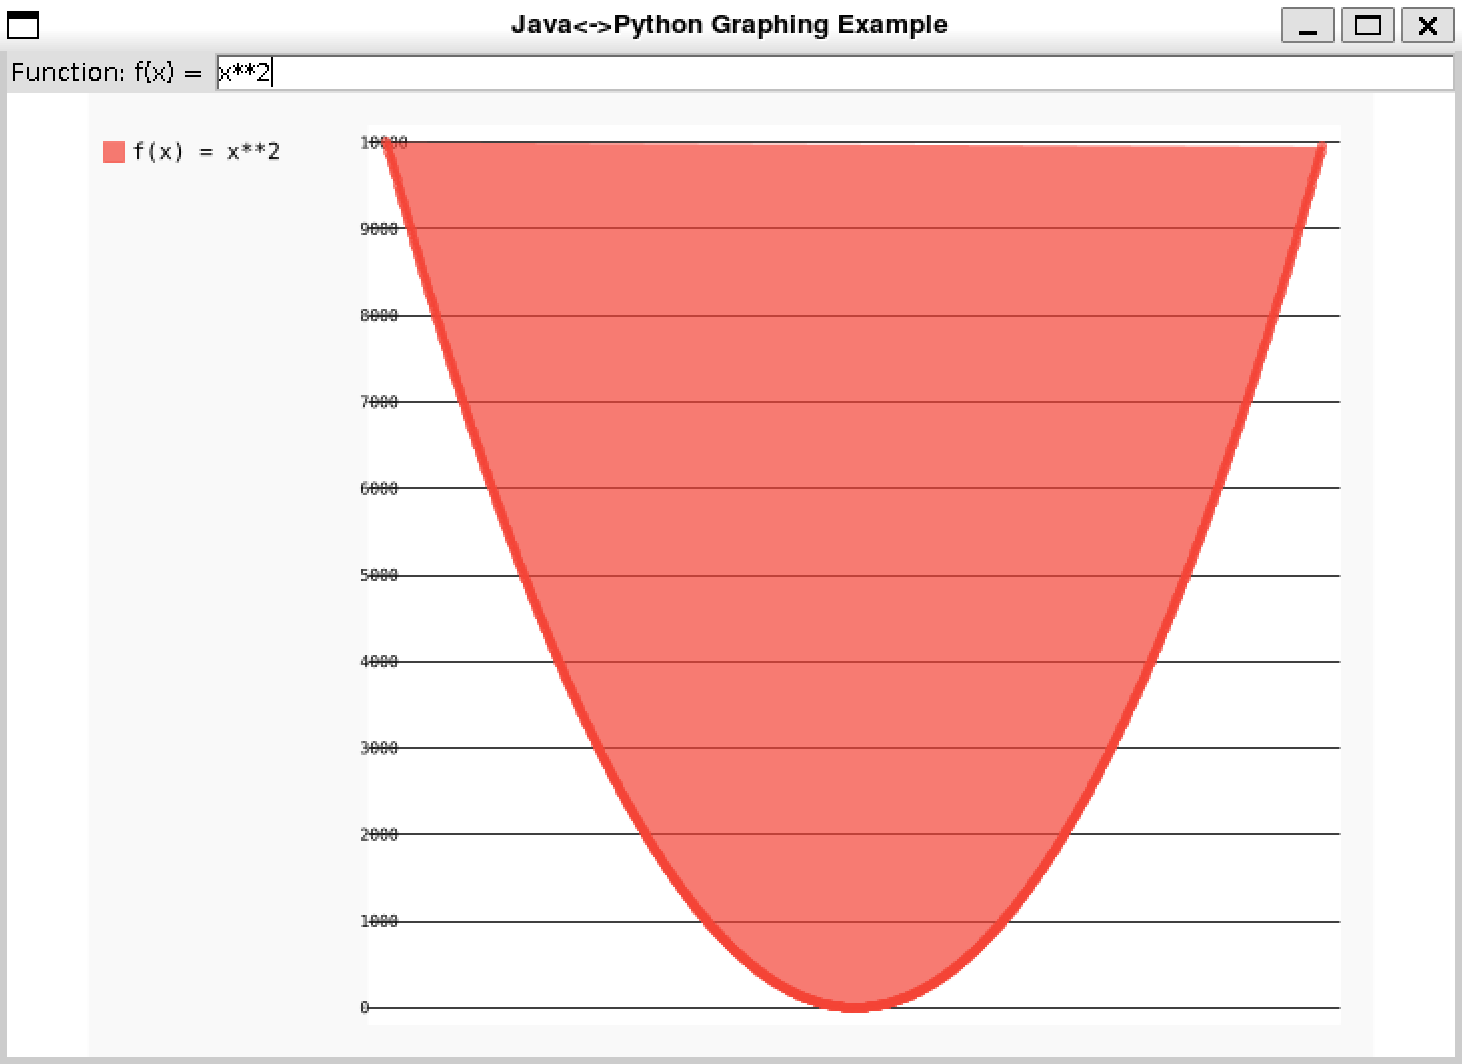Viewport: 1462px width, 1064px height.
Task: Pick the 6000 y-axis label
Action: [379, 489]
